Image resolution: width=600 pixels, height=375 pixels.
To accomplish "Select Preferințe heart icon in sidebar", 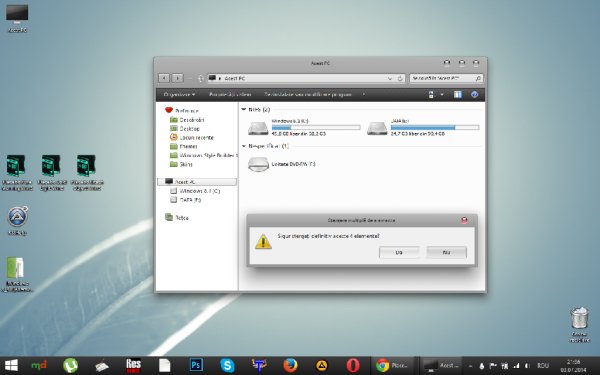I will point(169,110).
